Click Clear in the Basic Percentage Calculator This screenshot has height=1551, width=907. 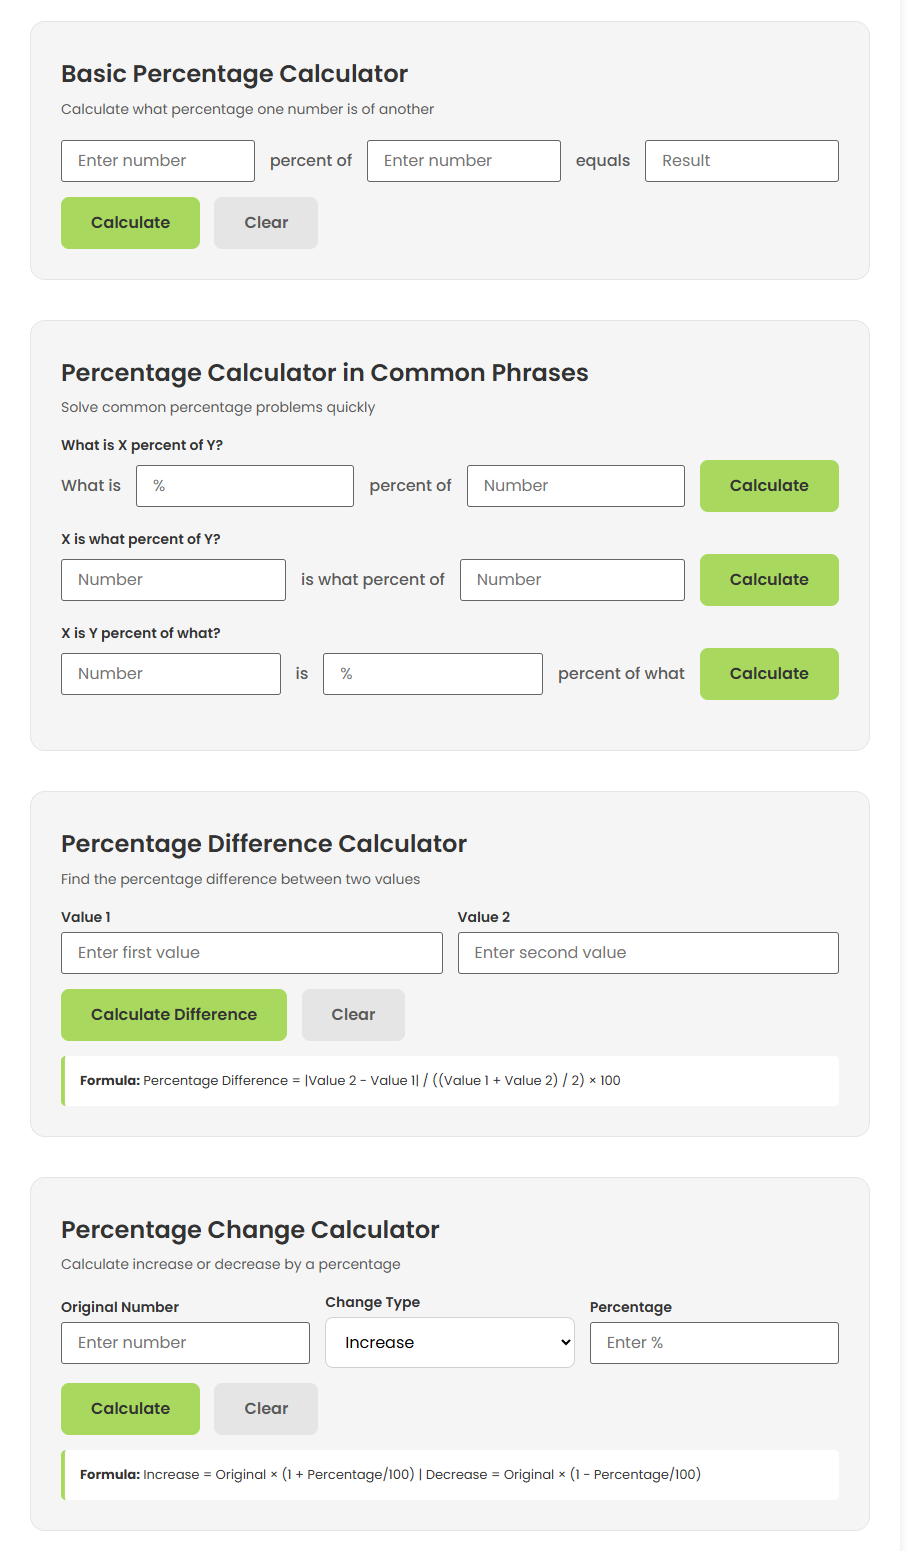[265, 222]
